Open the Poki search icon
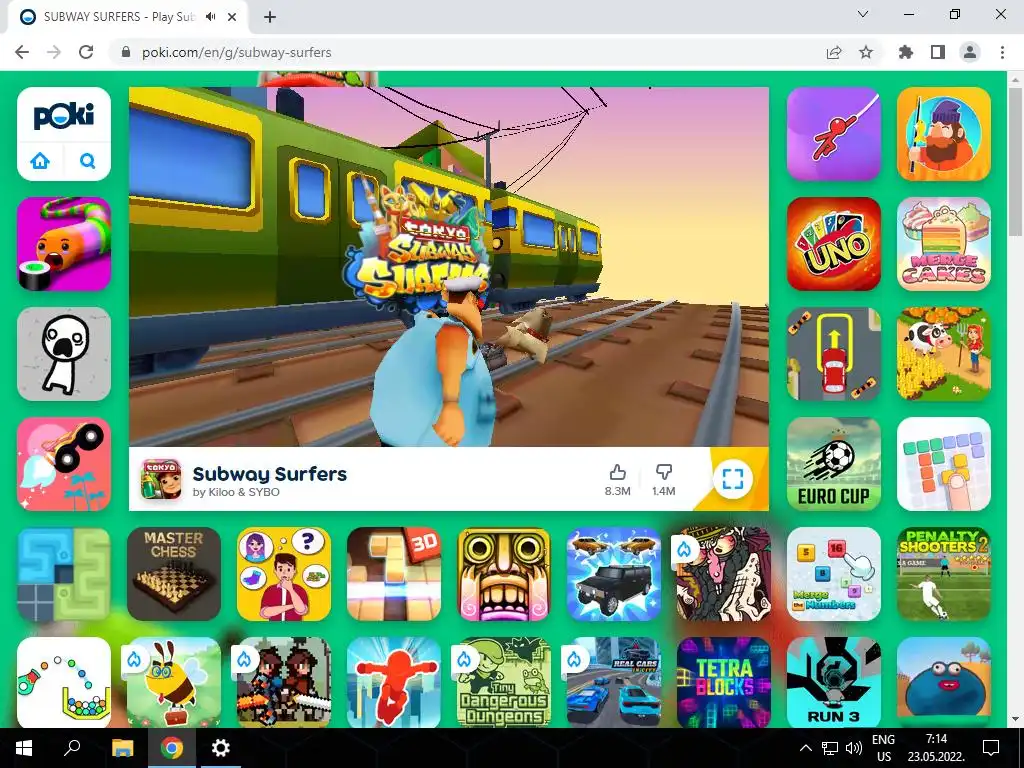 click(x=88, y=160)
